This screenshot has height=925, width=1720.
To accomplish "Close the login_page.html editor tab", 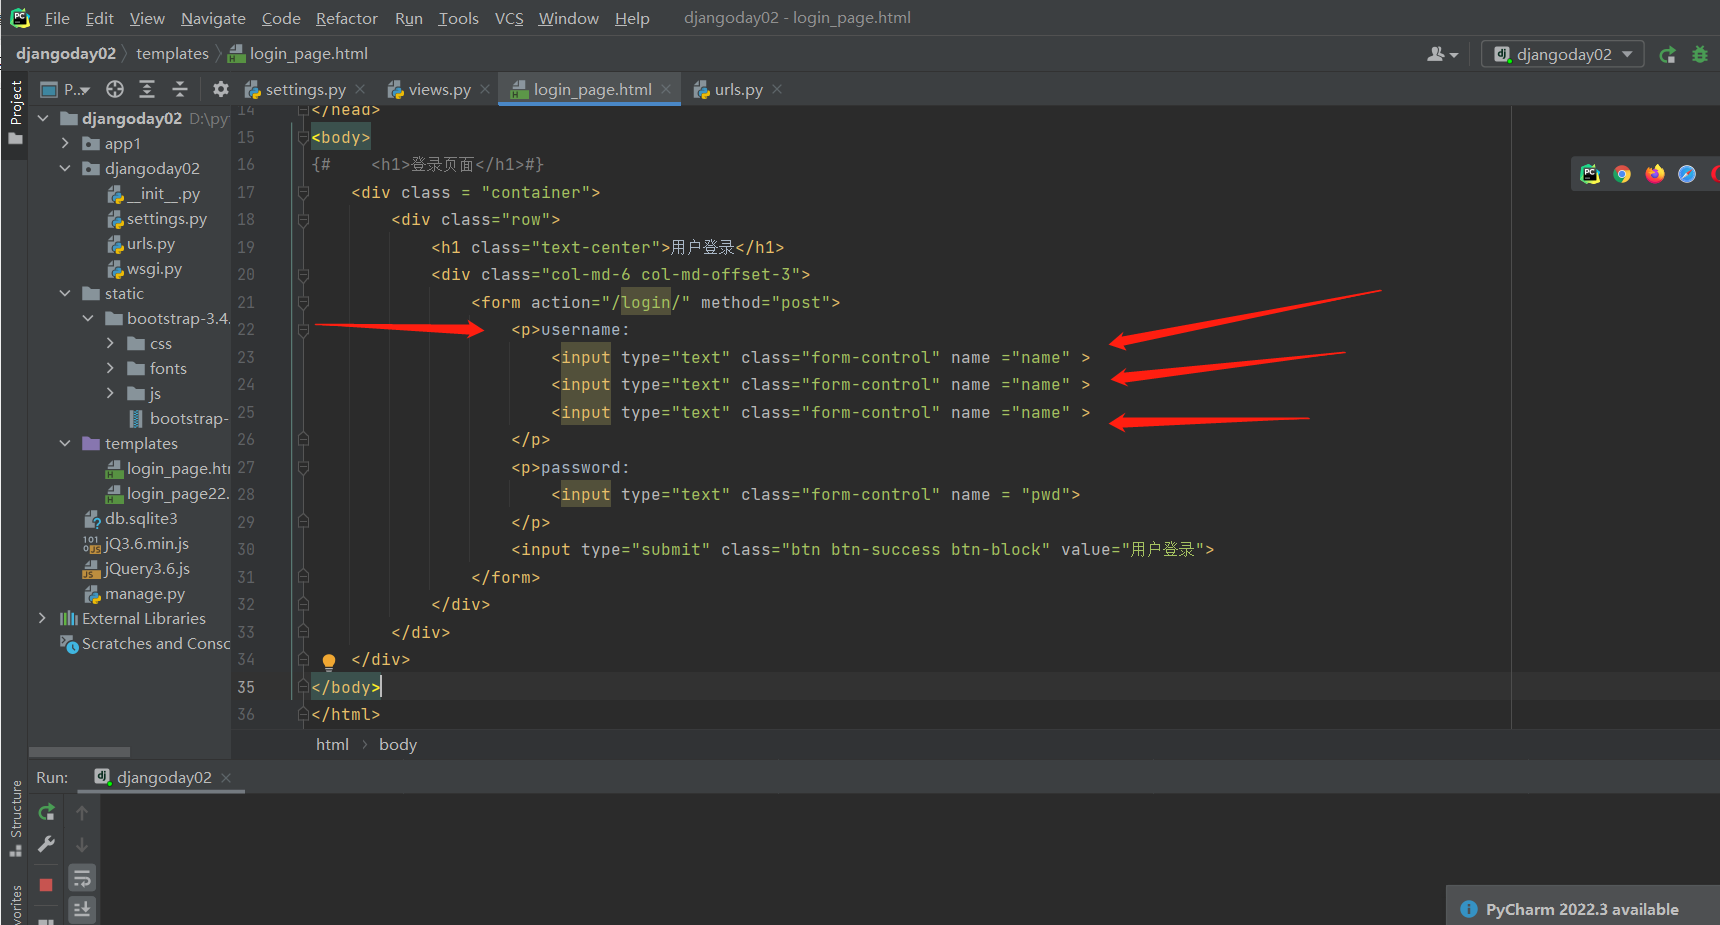I will click(666, 89).
